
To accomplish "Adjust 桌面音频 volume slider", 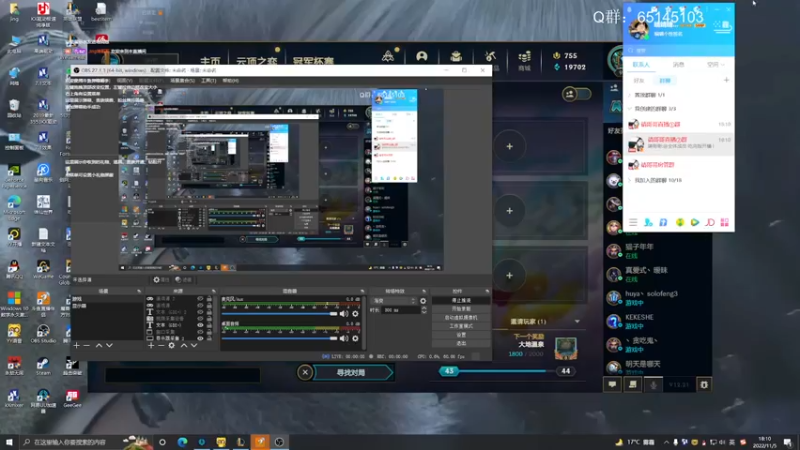I will point(280,338).
